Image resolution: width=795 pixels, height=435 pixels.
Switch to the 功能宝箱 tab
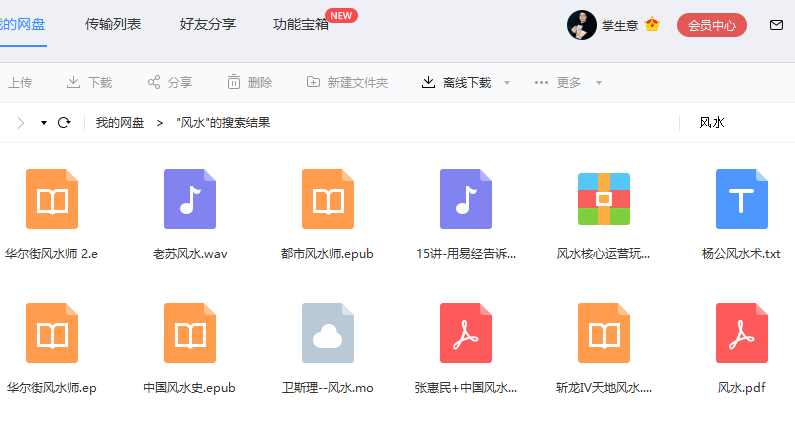301,24
